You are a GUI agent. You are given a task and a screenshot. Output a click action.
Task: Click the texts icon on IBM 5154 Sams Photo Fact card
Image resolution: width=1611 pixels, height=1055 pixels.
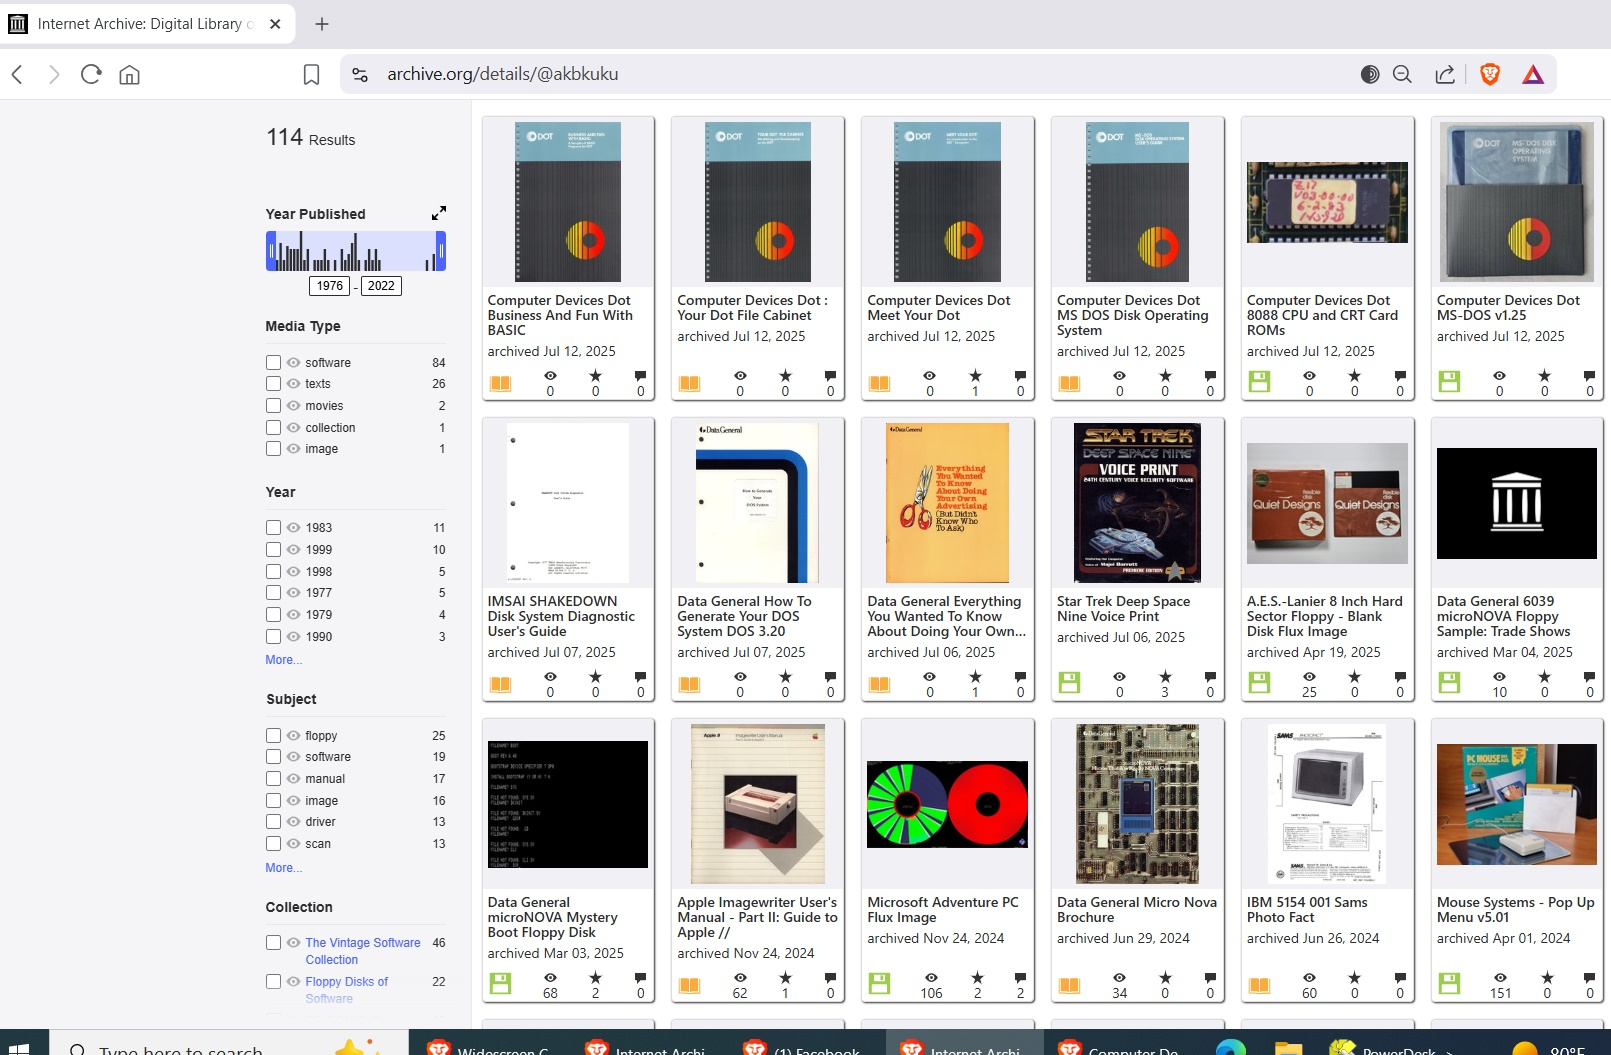[x=1259, y=985]
